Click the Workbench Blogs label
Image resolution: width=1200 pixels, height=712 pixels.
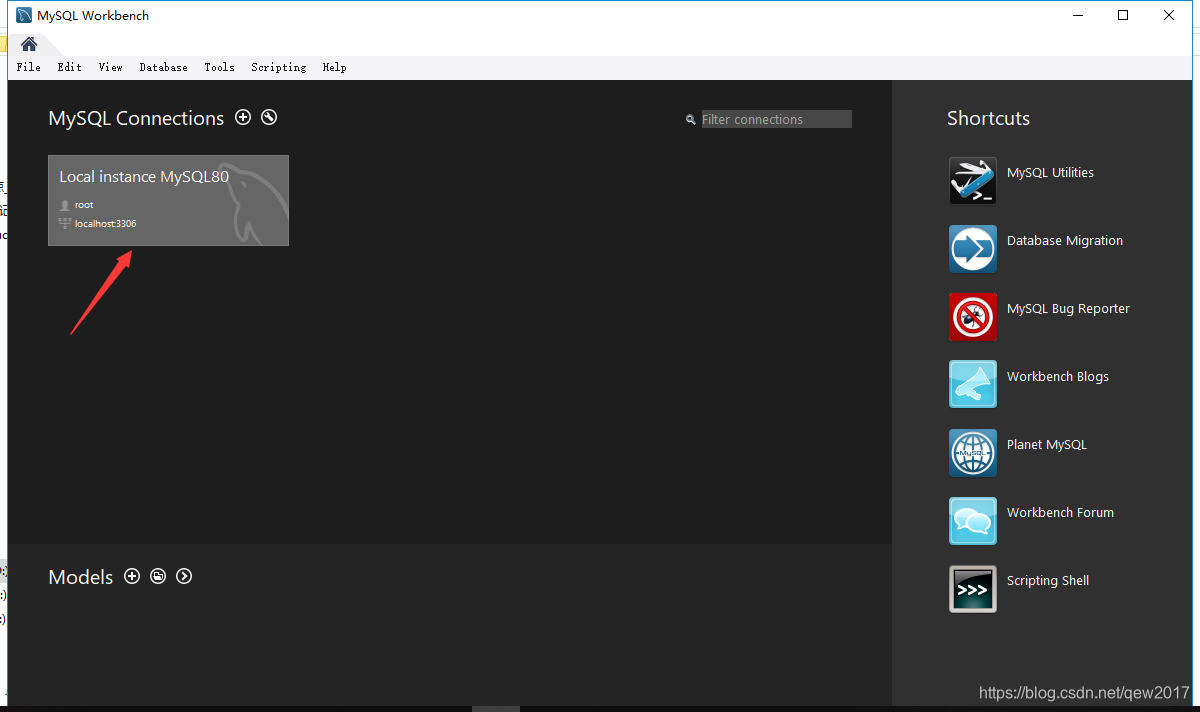coord(1058,377)
